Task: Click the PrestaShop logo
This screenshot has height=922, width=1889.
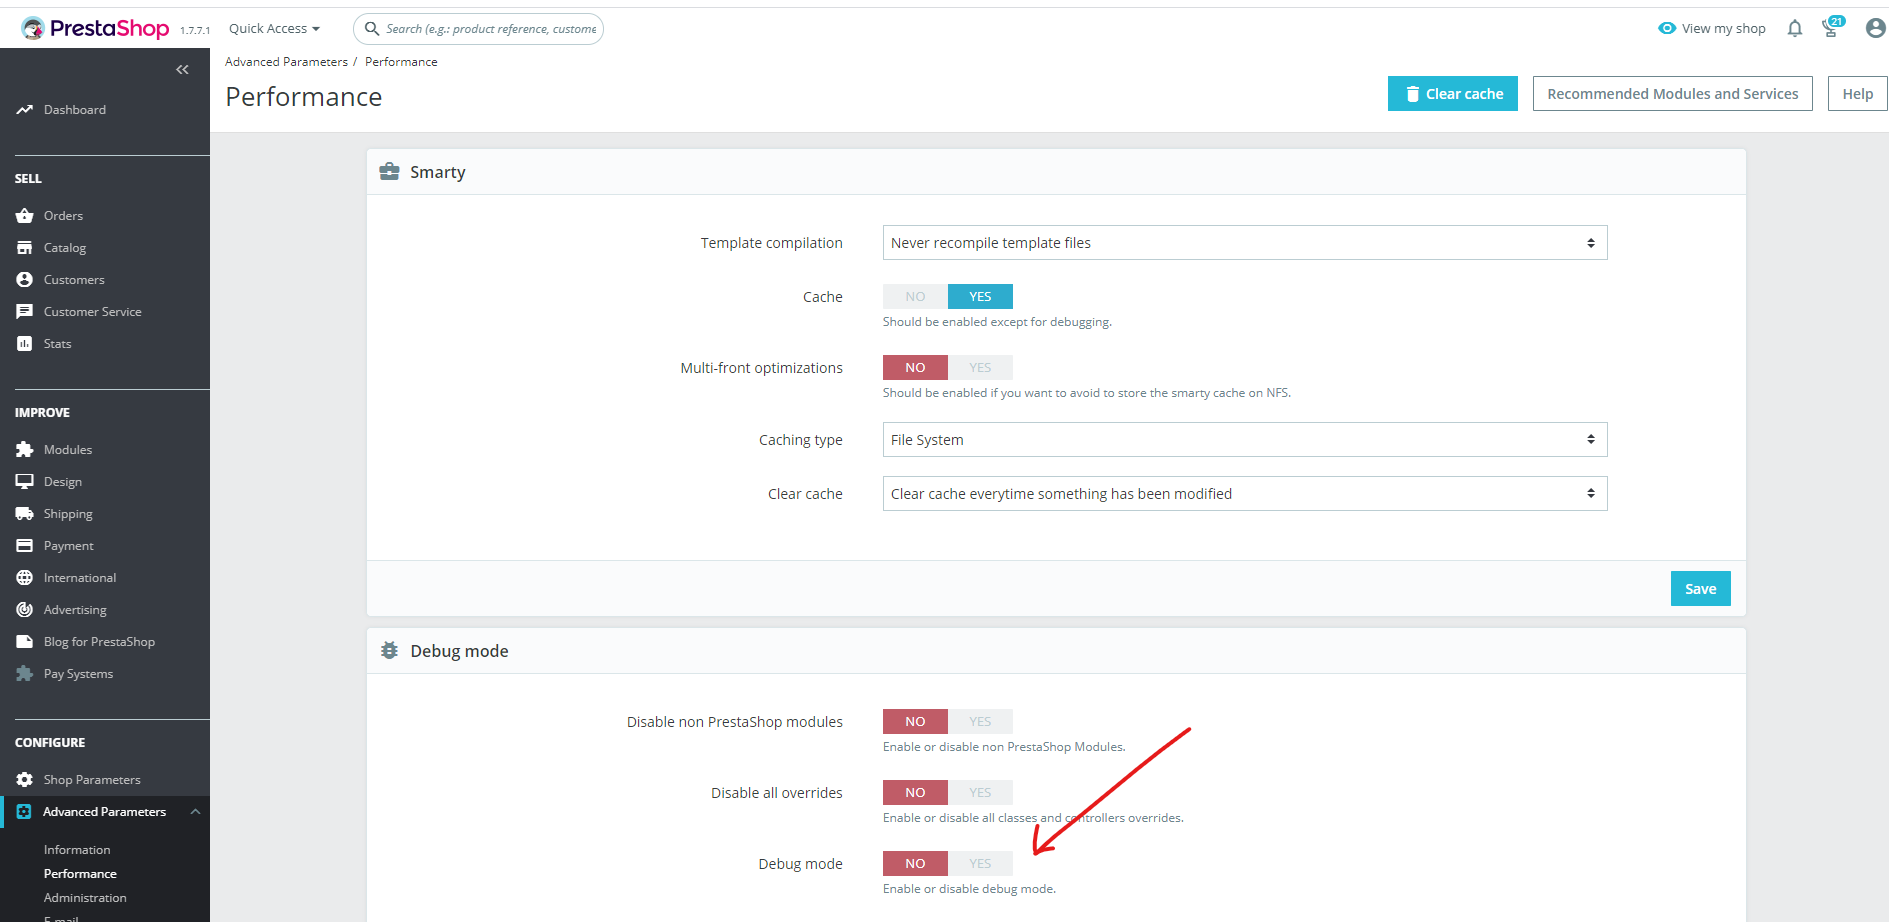Action: point(95,28)
